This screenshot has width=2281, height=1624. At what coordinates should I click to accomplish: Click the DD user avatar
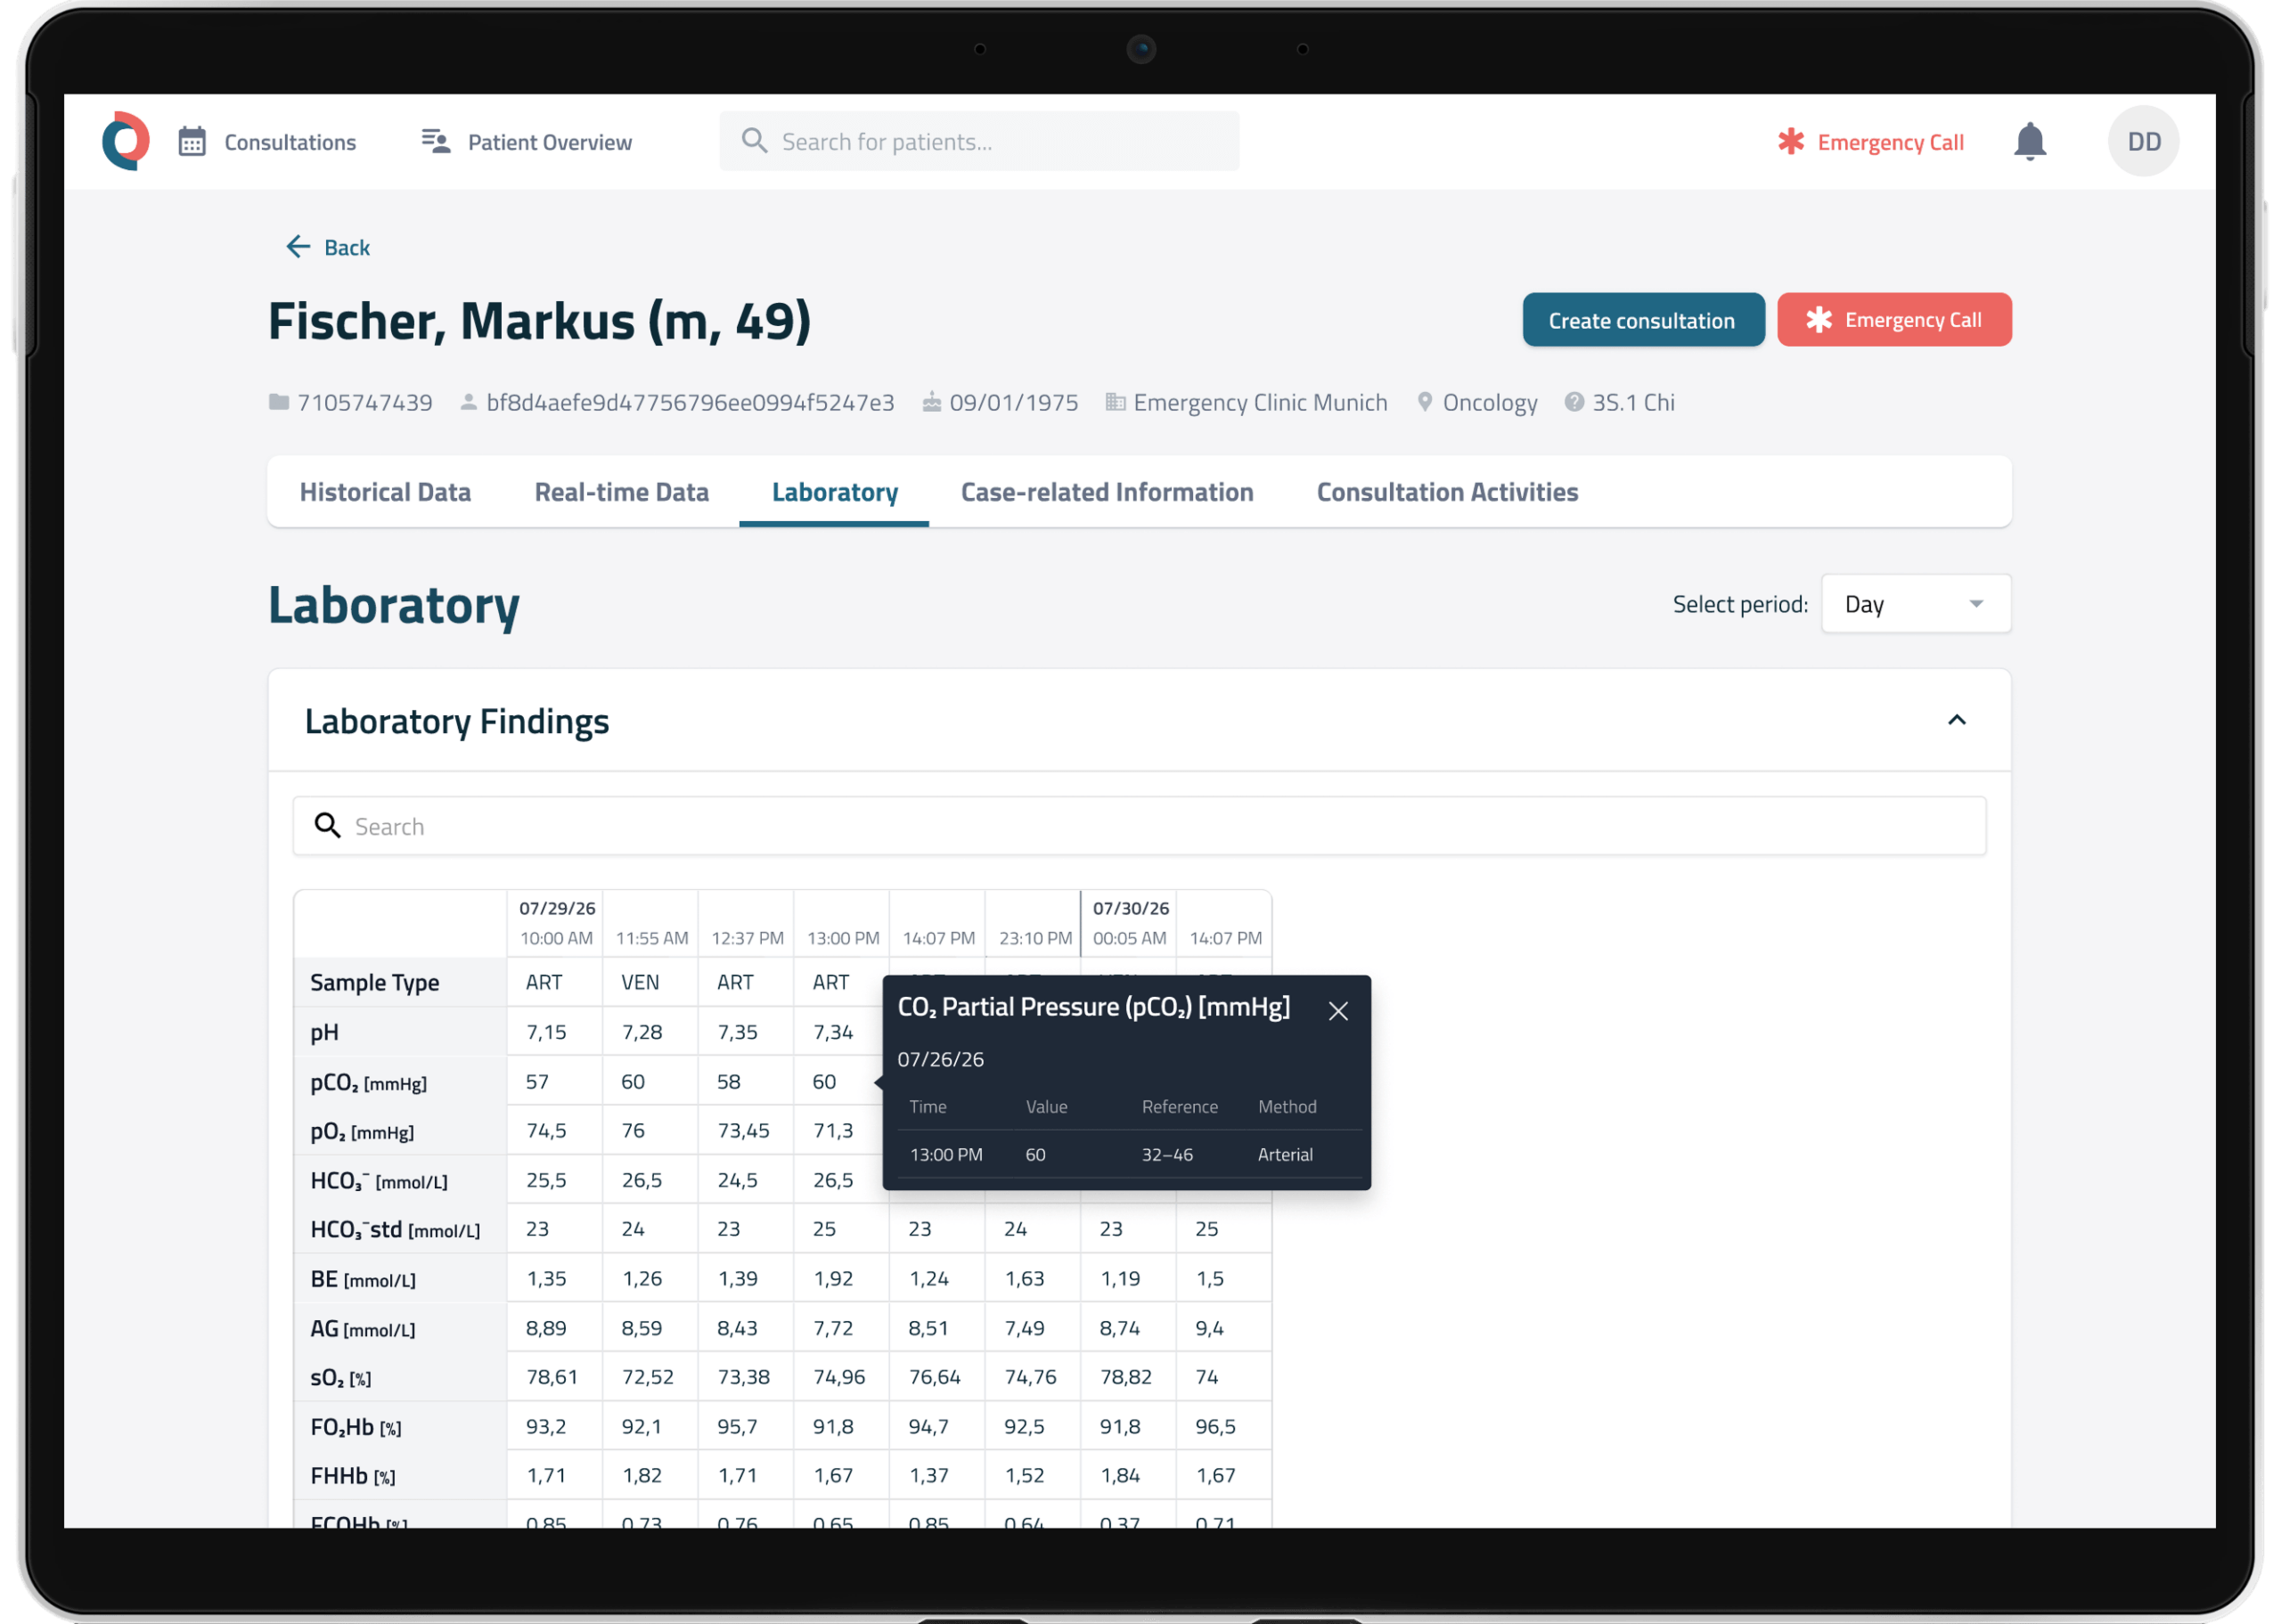tap(2143, 141)
